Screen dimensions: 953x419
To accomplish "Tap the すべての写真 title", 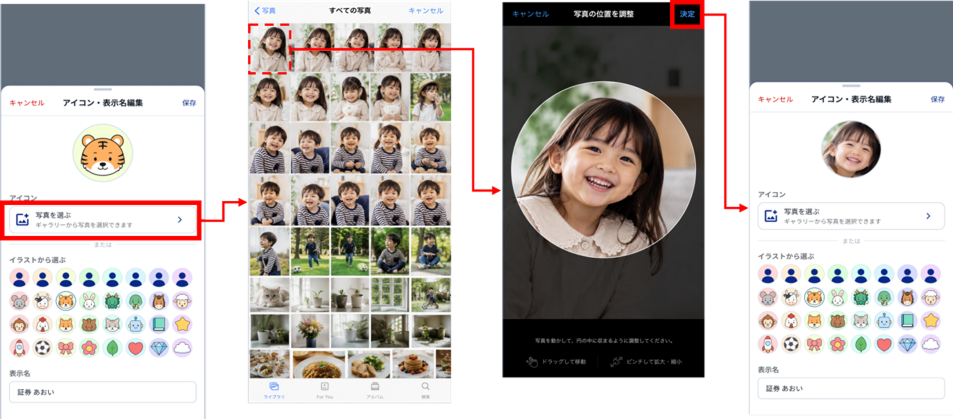I will (350, 11).
